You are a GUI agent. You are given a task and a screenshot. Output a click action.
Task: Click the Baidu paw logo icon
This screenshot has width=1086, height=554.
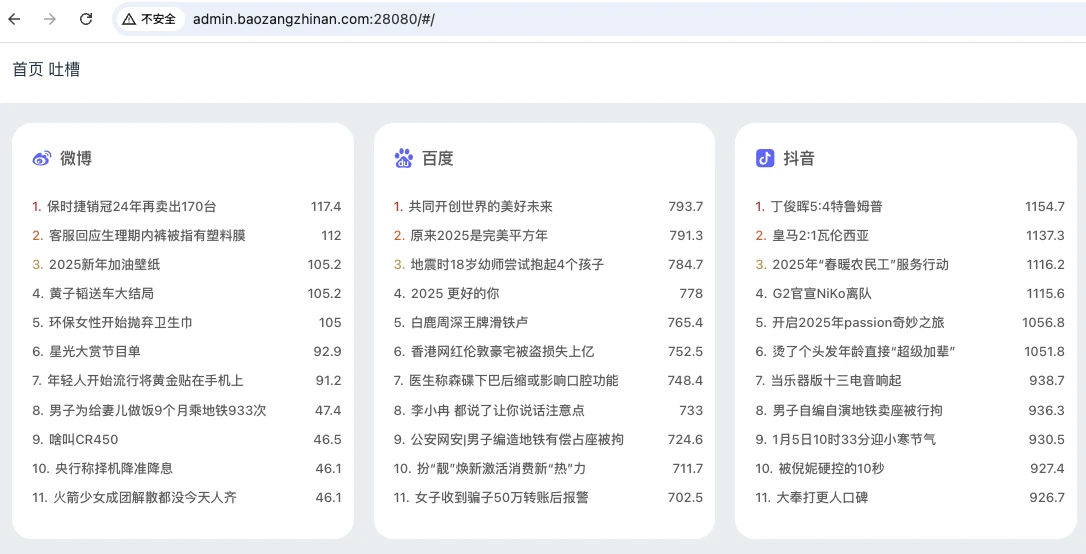pos(403,159)
